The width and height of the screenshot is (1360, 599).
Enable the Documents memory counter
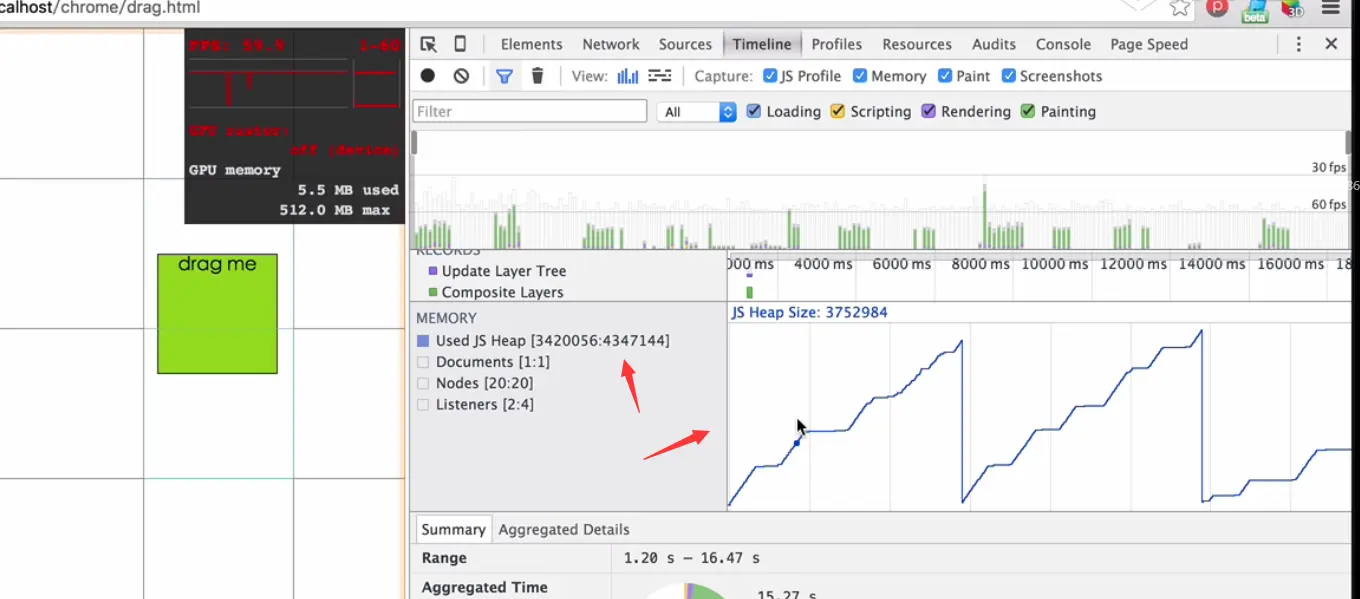click(423, 362)
